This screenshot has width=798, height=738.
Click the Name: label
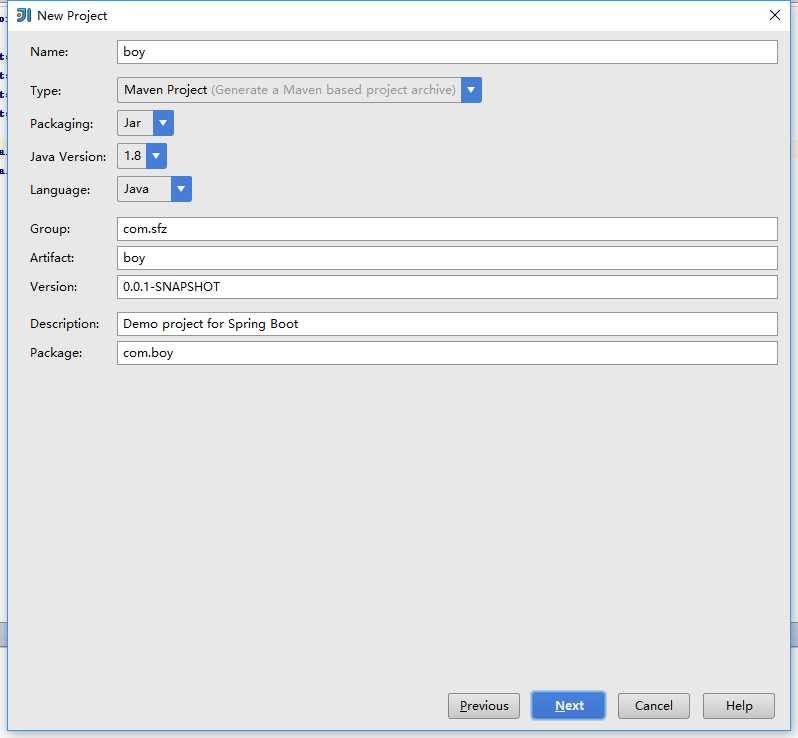(49, 52)
